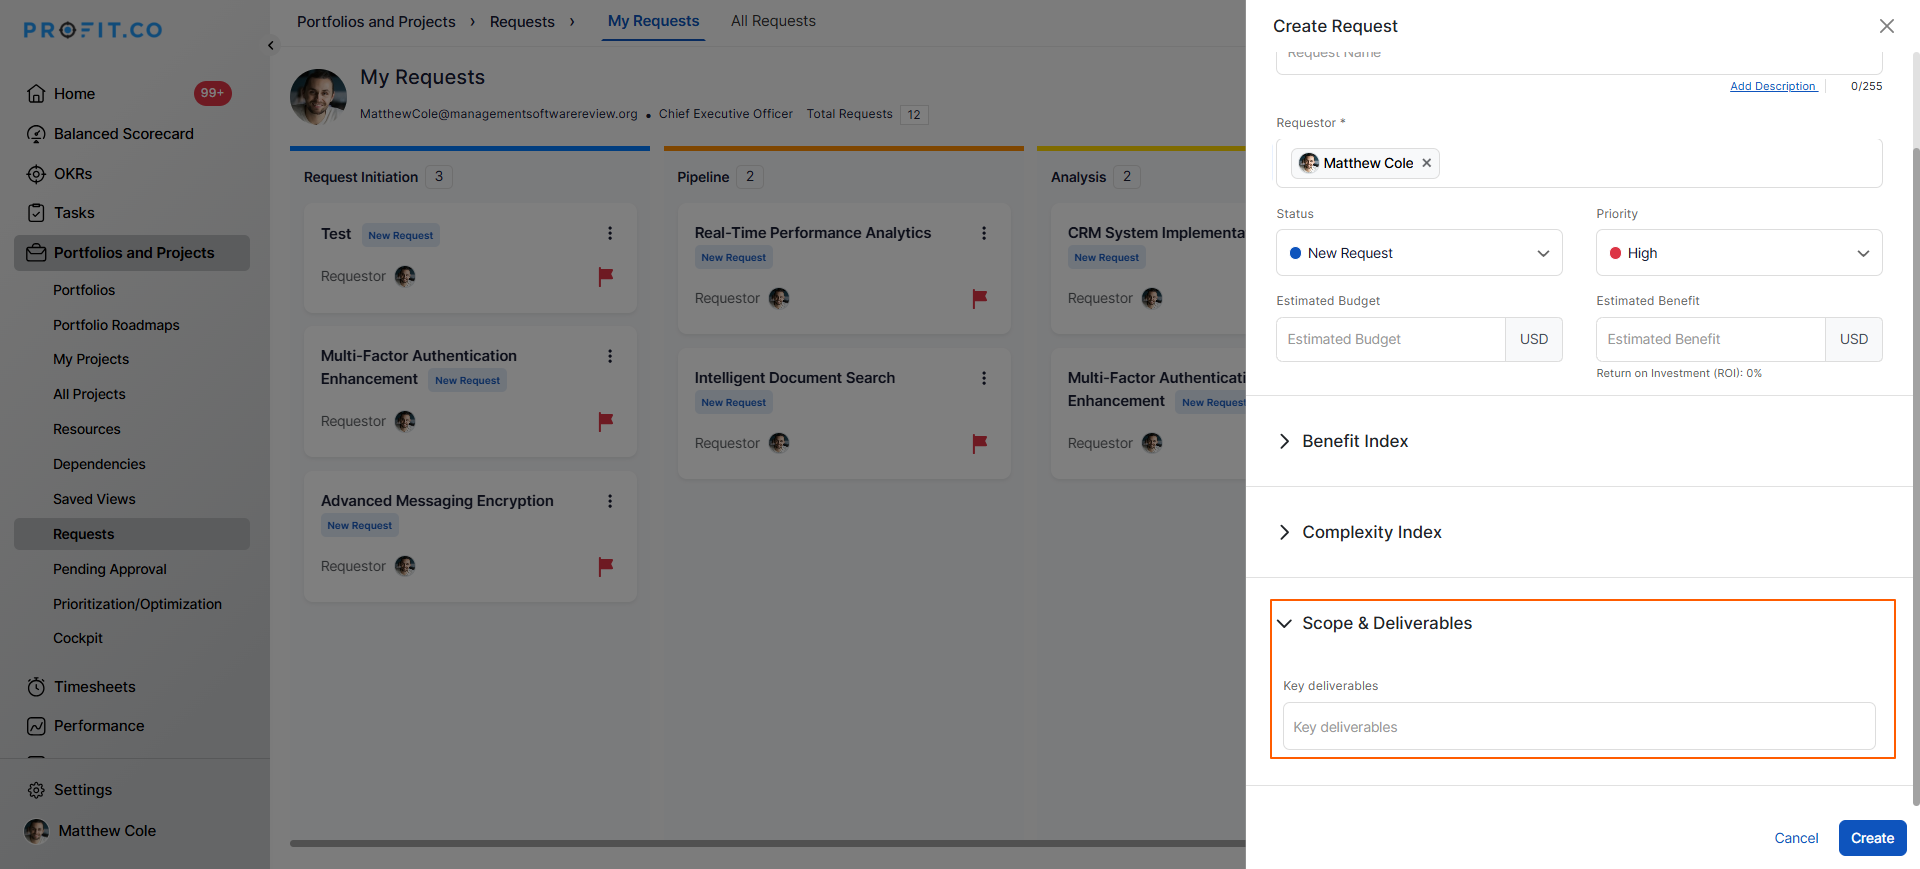
Task: Click the Total Requests count 12
Action: 914,115
